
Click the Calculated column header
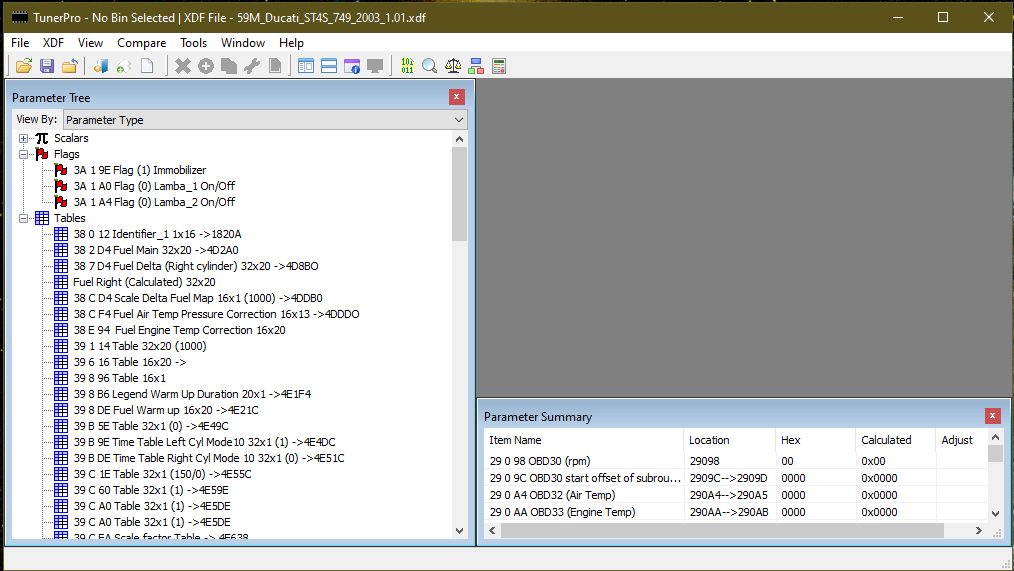(896, 440)
